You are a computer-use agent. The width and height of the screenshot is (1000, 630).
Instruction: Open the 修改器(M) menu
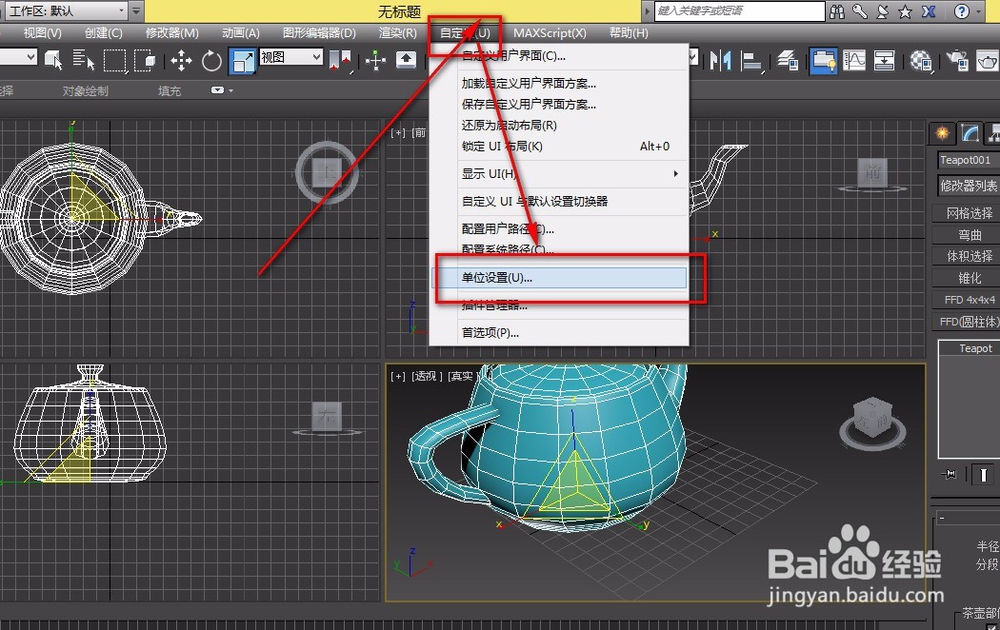(172, 33)
